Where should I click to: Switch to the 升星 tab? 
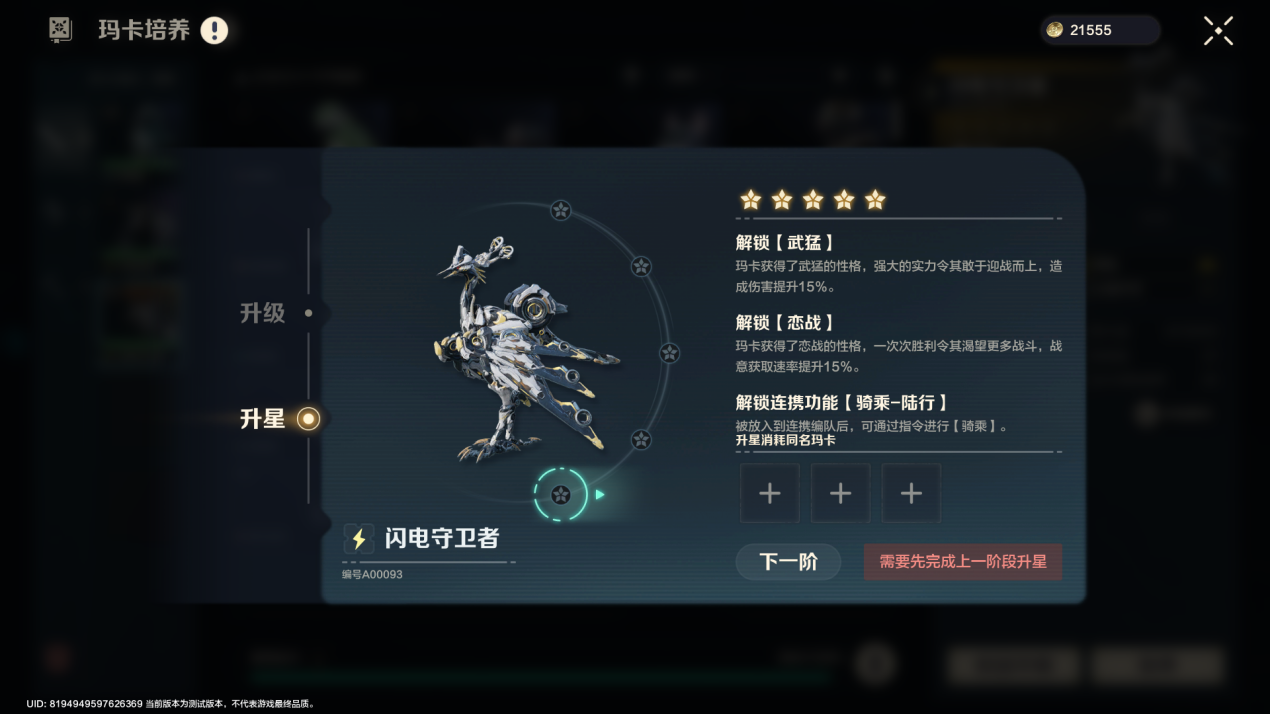pos(262,419)
